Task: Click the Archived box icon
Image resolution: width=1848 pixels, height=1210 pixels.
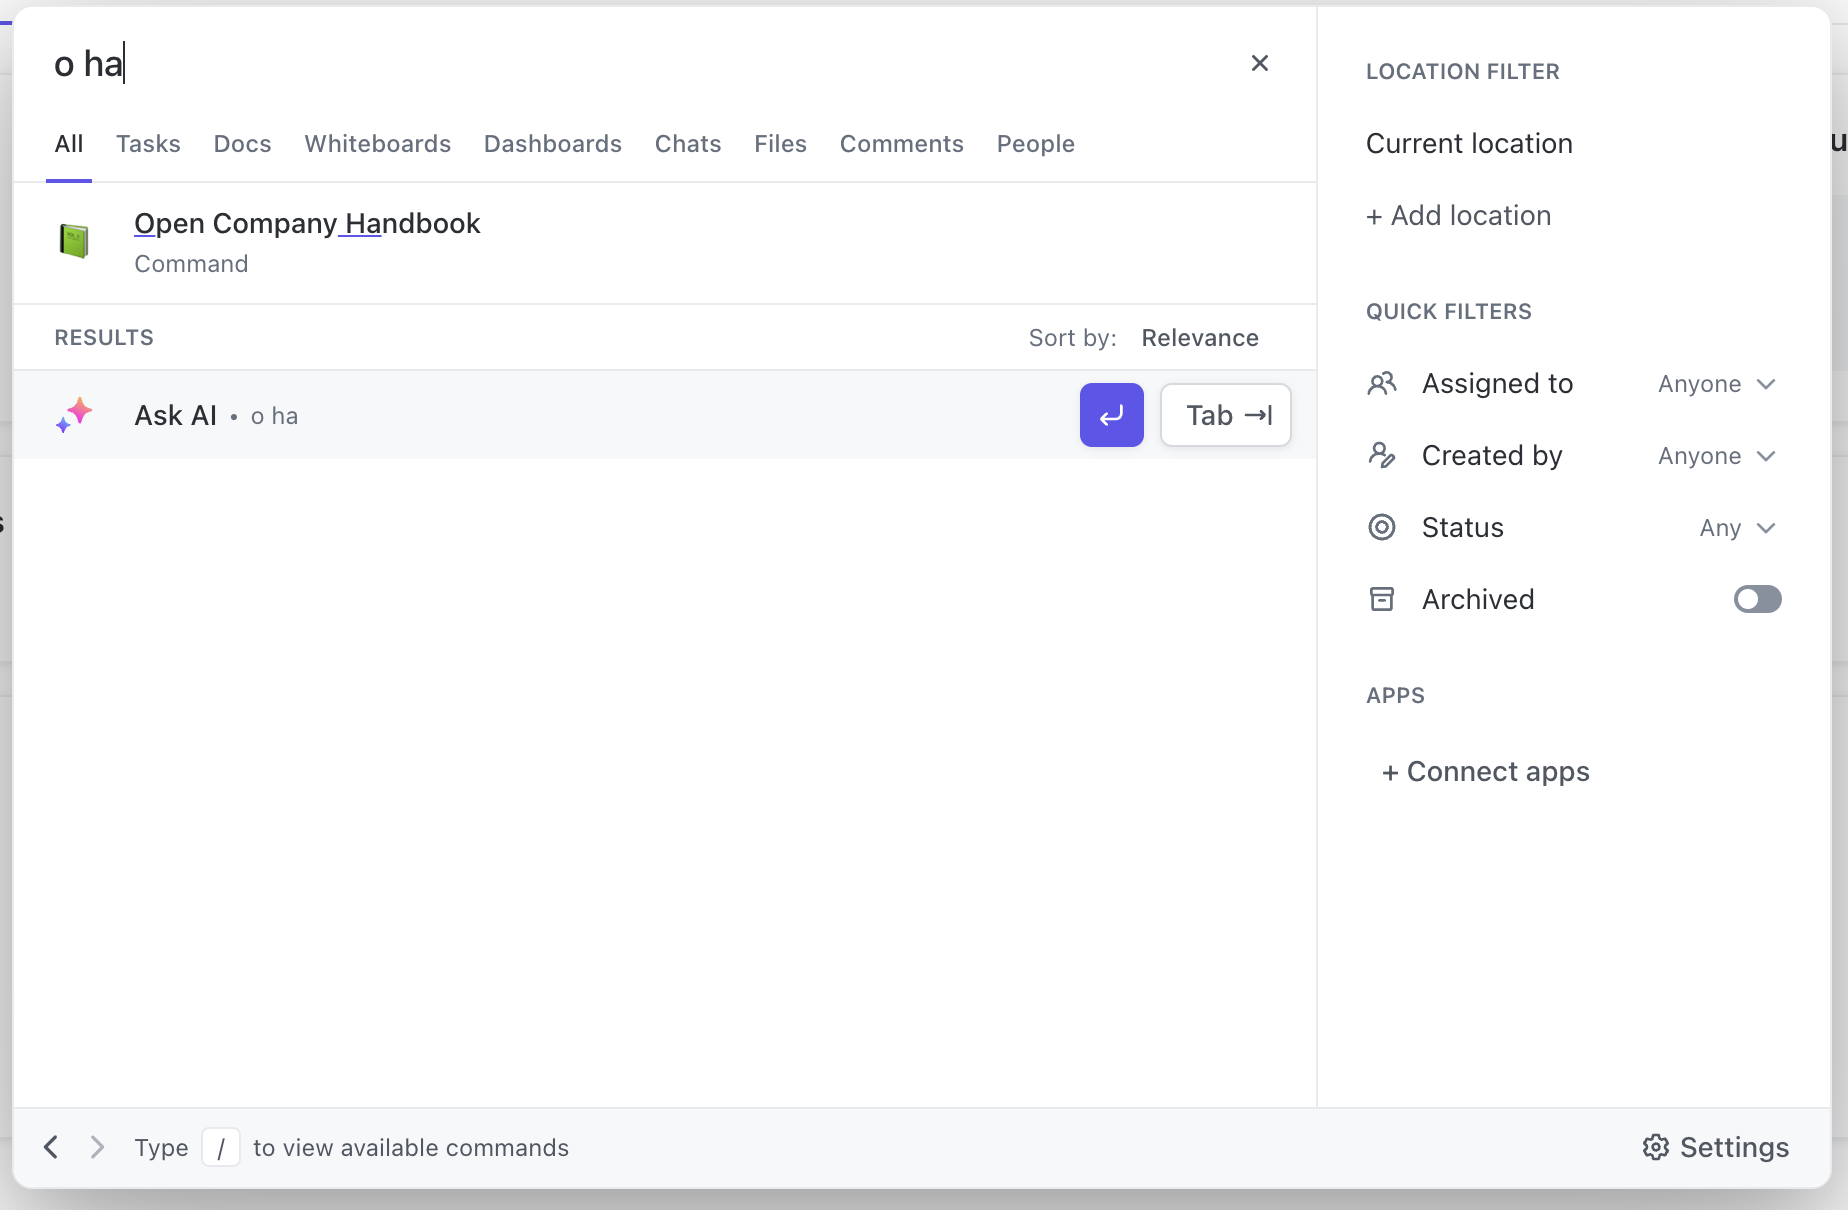Action: pyautogui.click(x=1382, y=599)
